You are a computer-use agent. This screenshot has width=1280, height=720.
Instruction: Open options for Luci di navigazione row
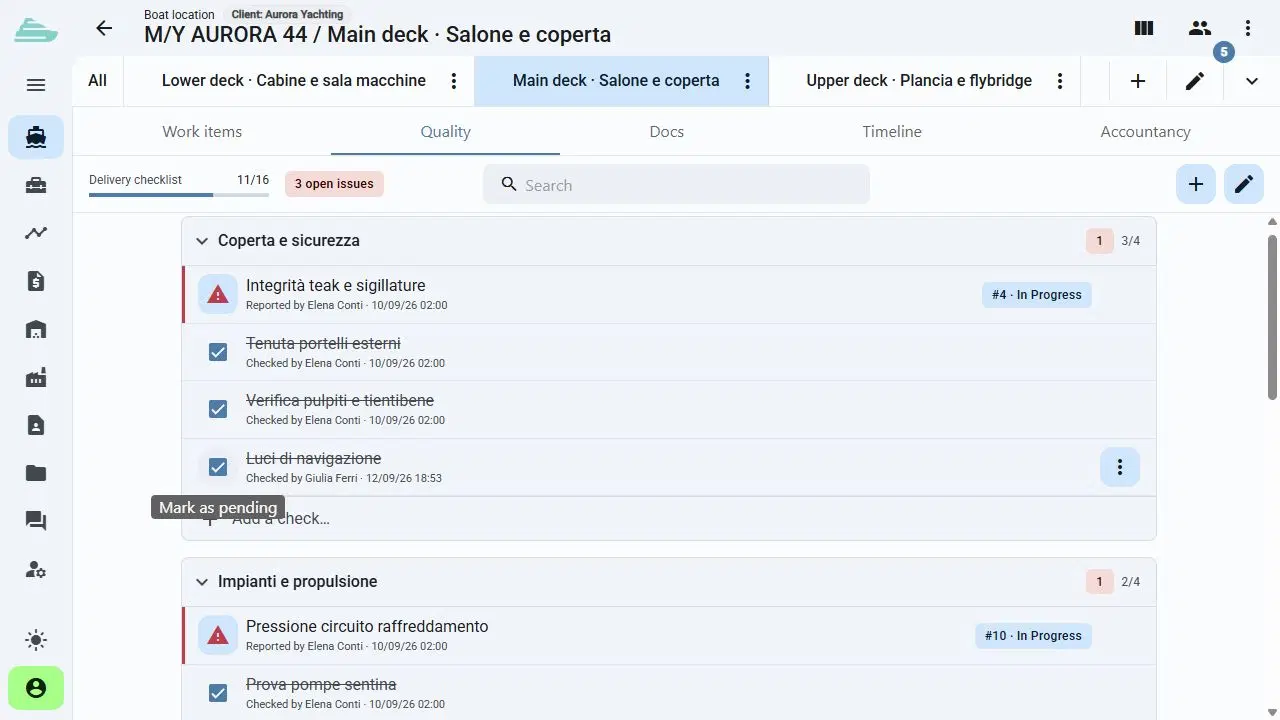1120,467
